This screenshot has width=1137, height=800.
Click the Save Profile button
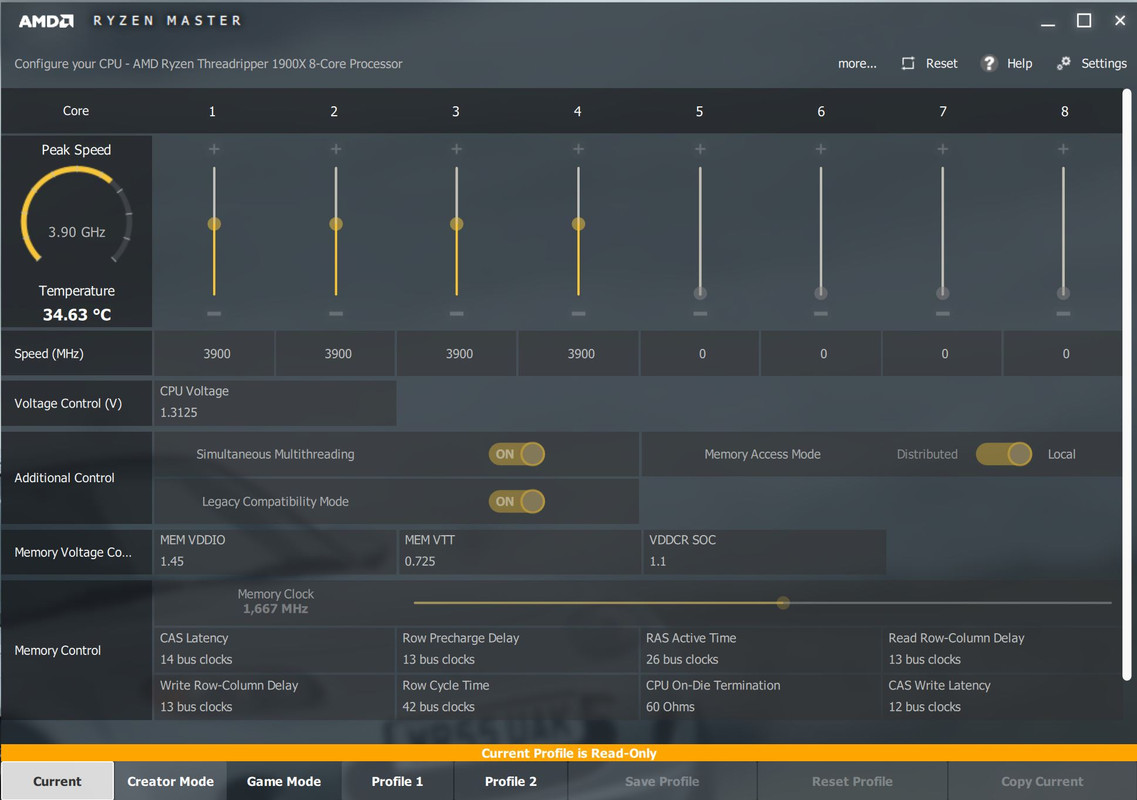(x=662, y=781)
